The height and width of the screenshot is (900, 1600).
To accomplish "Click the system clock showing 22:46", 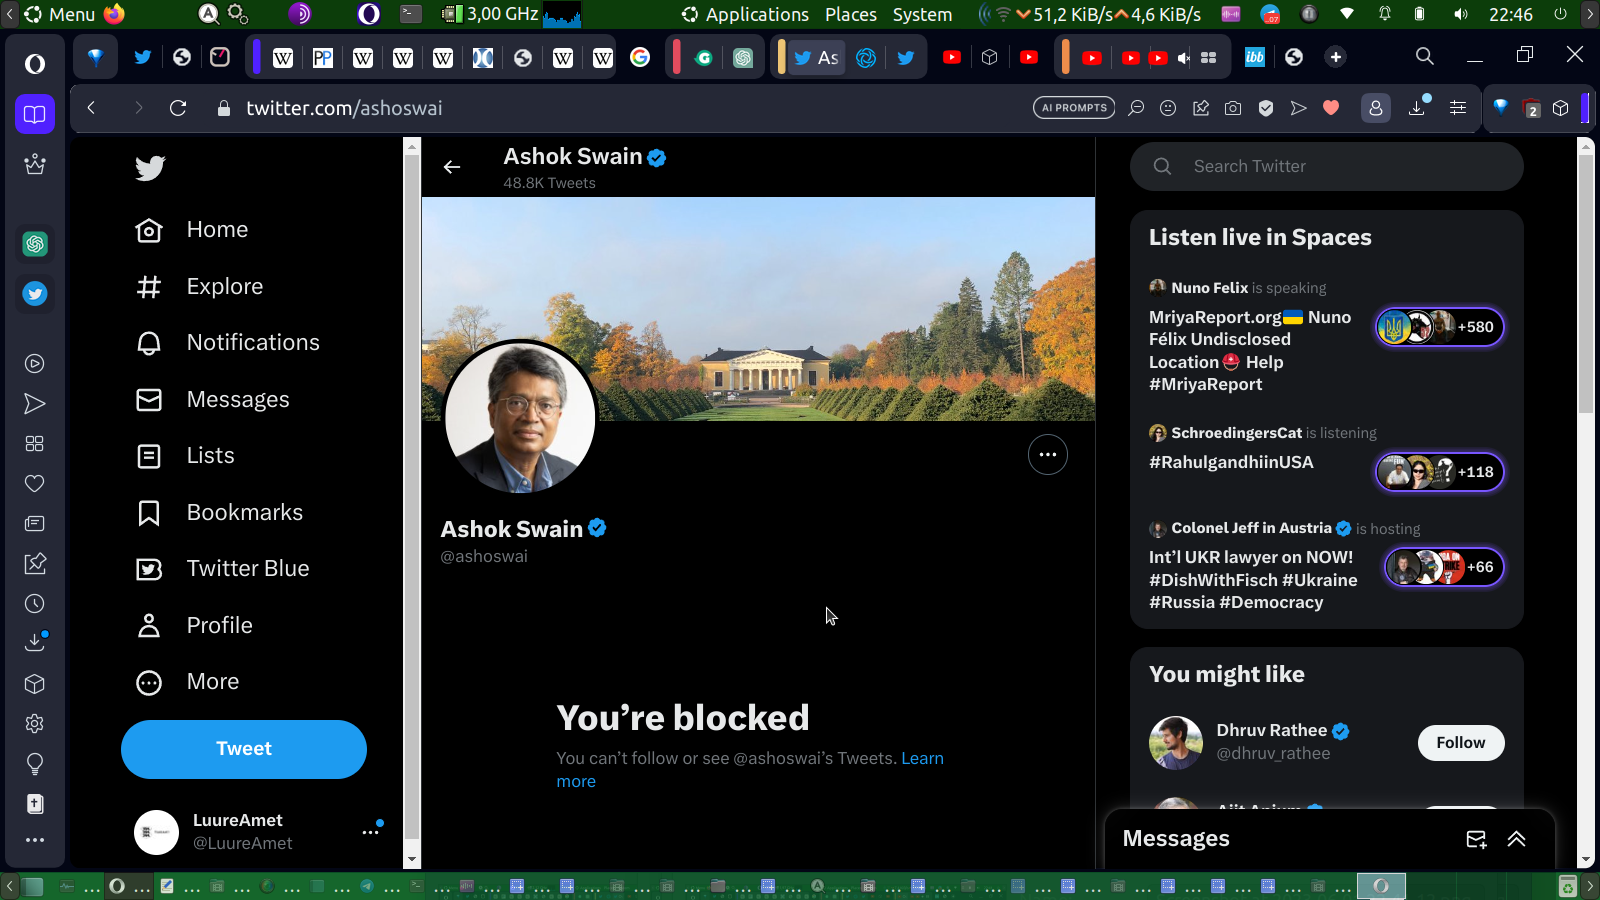I will [x=1511, y=14].
